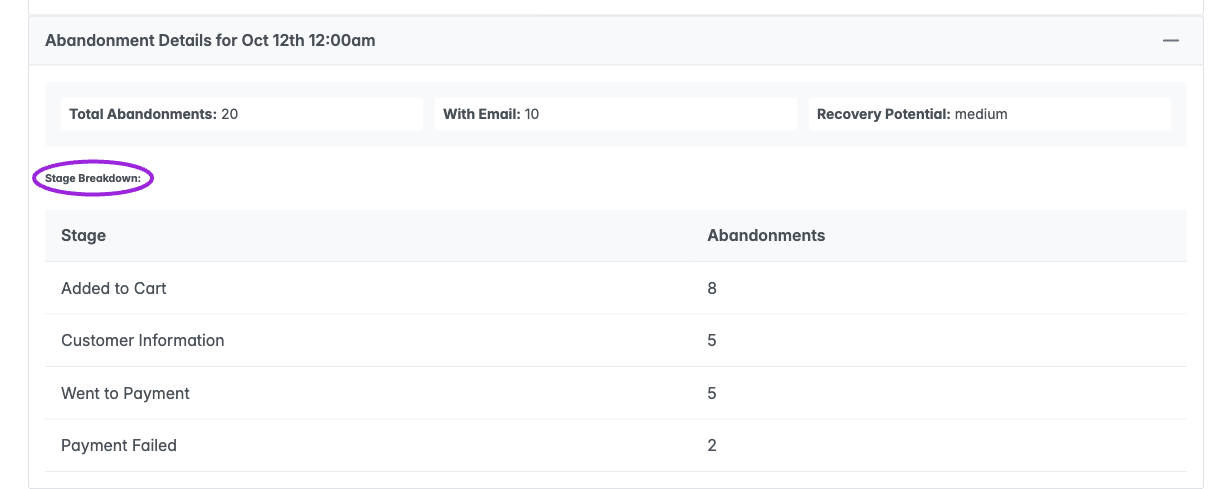Image resolution: width=1230 pixels, height=489 pixels.
Task: Click the Stage column header
Action: click(x=83, y=236)
